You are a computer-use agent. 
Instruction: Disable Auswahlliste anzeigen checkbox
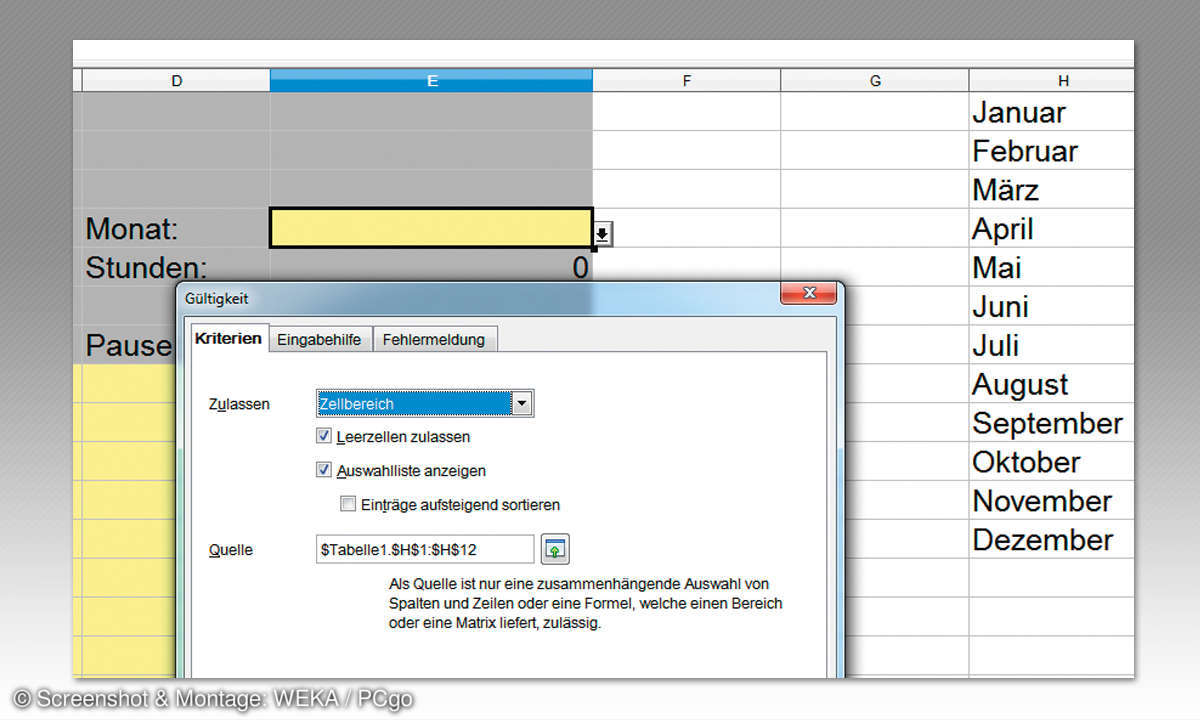coord(324,470)
